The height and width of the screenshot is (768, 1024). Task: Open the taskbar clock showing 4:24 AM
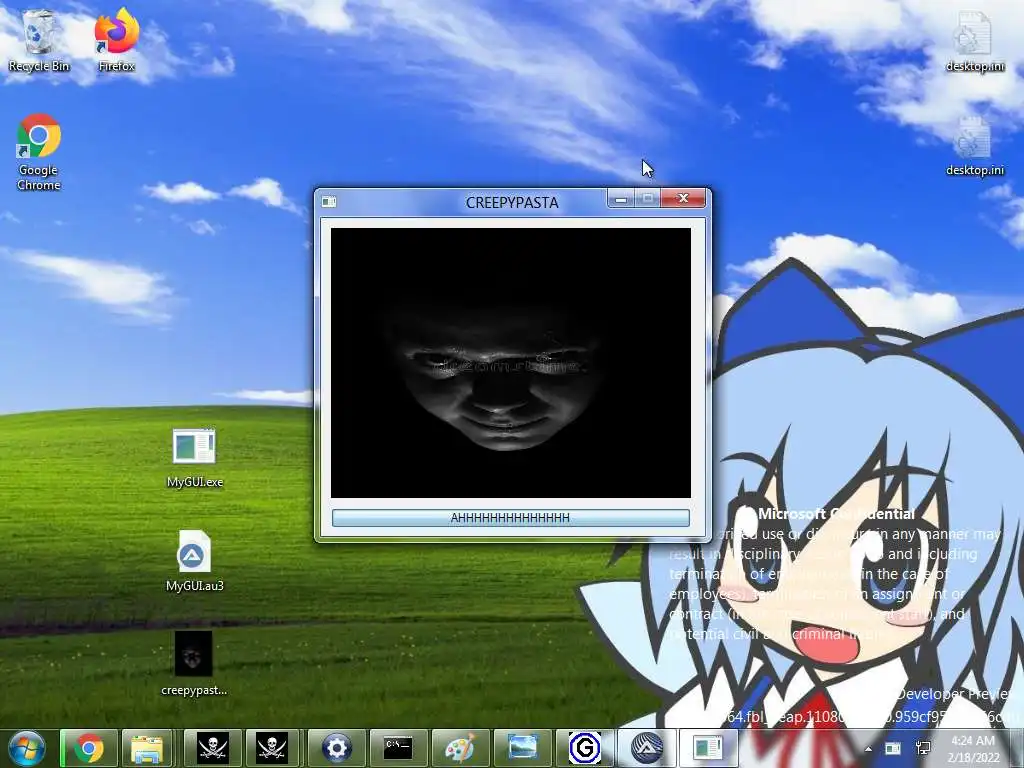coord(973,749)
